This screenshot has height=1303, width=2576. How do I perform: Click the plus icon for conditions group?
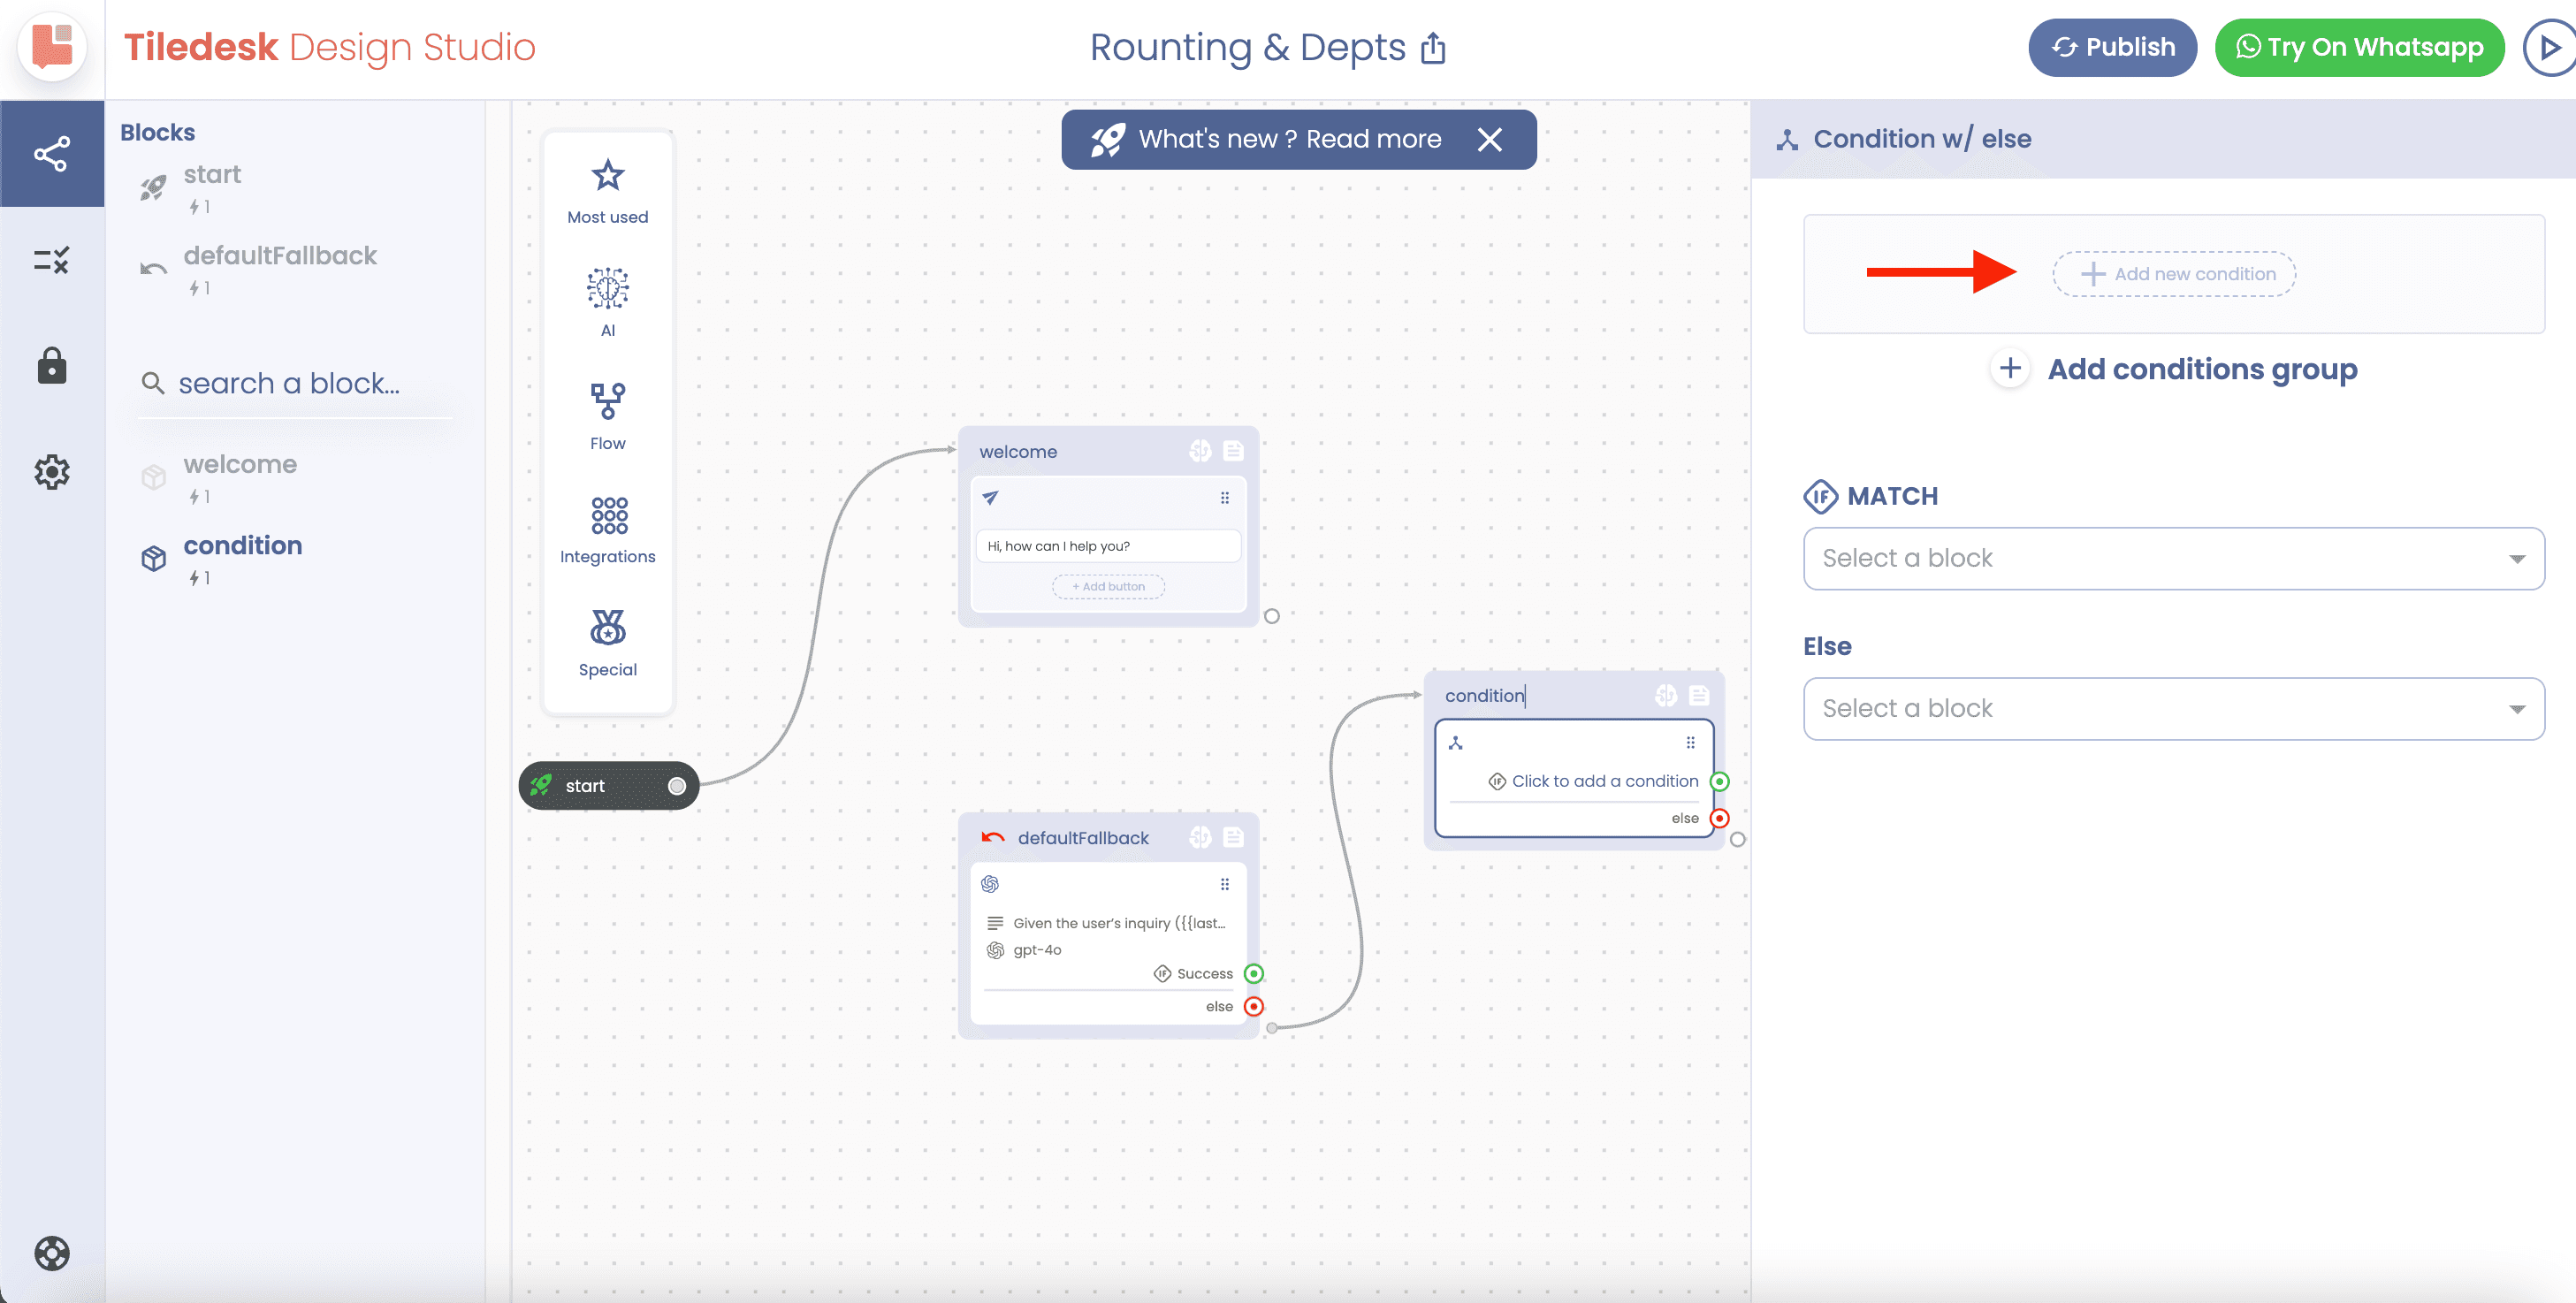pyautogui.click(x=2010, y=368)
